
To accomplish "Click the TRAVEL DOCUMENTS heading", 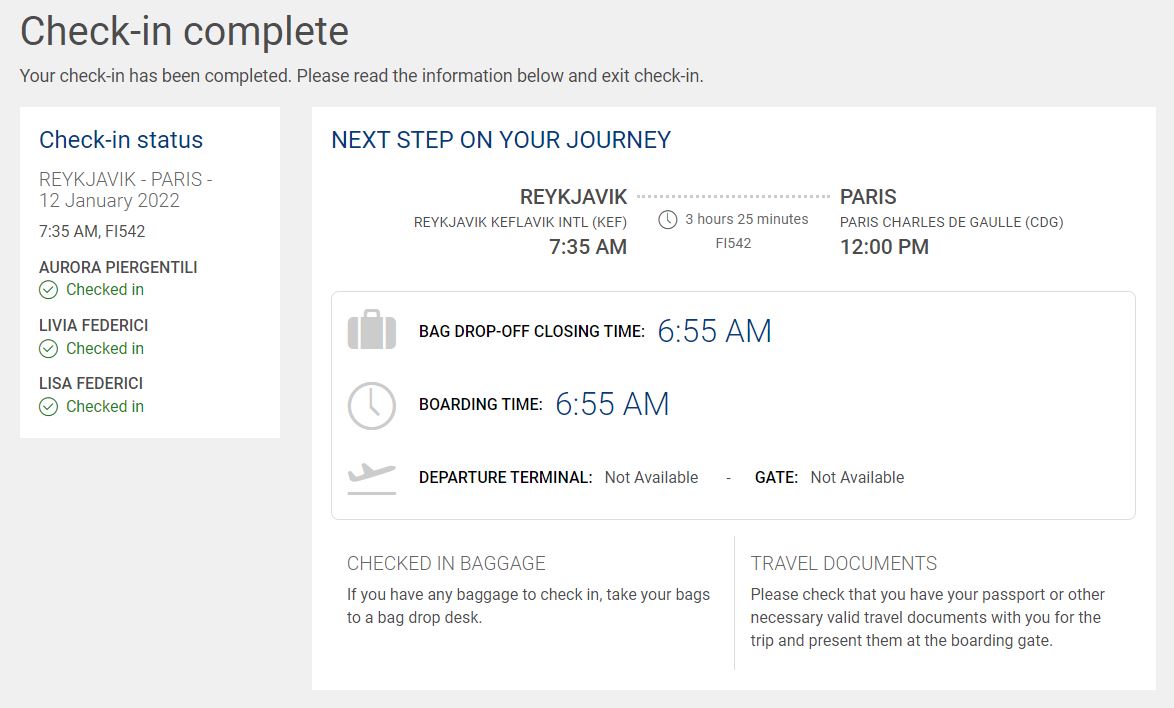I will (x=844, y=564).
